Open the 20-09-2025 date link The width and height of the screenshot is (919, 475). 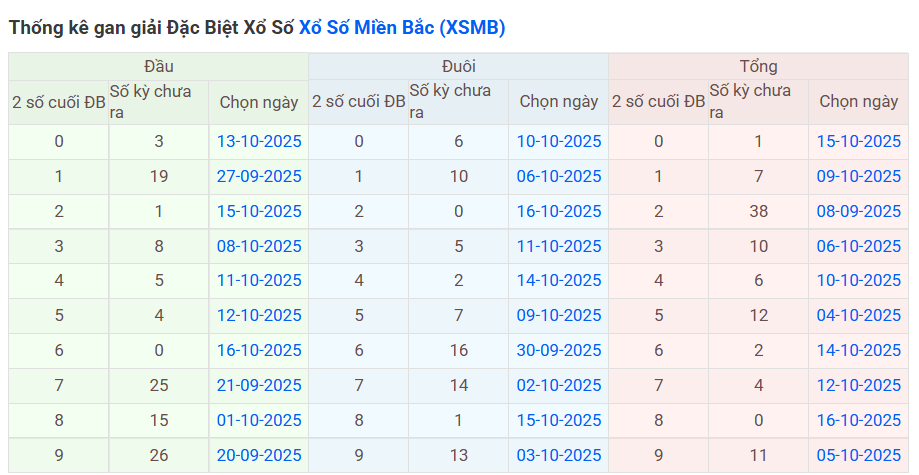[x=259, y=455]
